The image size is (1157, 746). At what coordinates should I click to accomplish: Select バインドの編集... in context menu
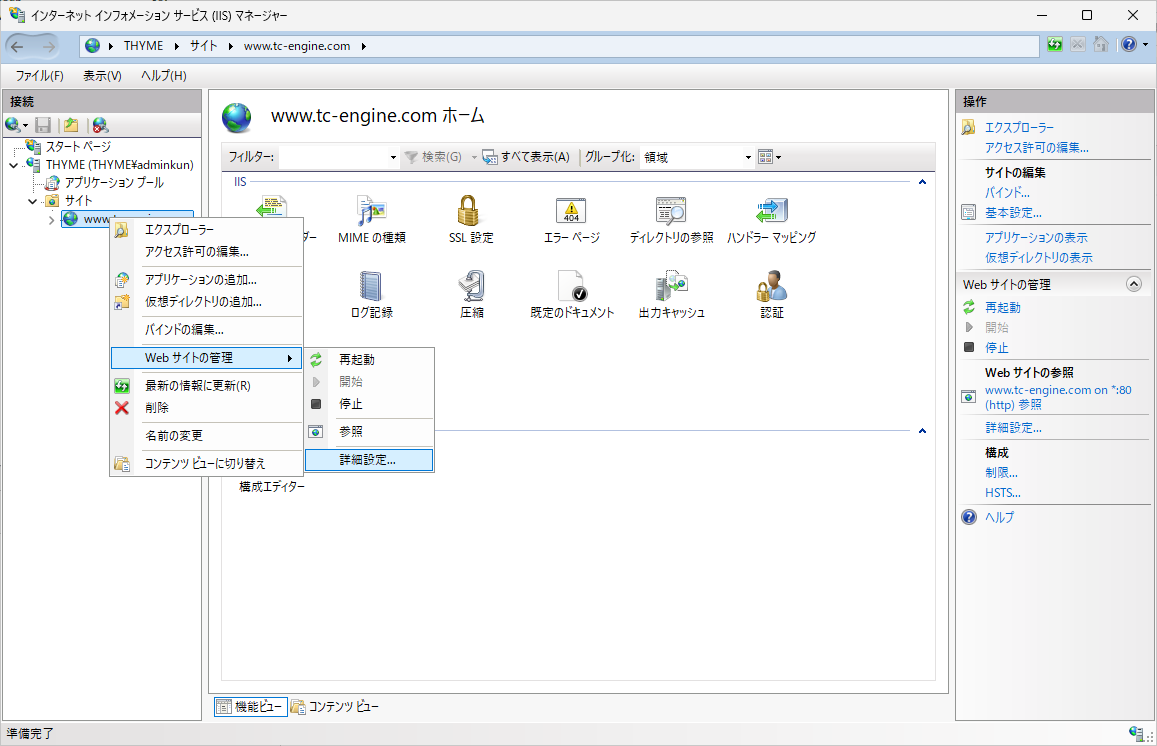(207, 330)
